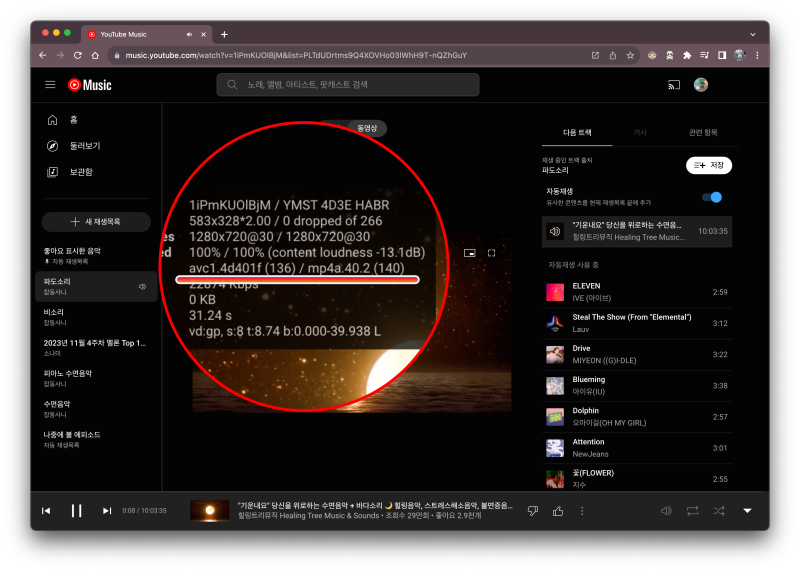
Task: Create a new playlist (새 재생목록)
Action: (x=96, y=221)
